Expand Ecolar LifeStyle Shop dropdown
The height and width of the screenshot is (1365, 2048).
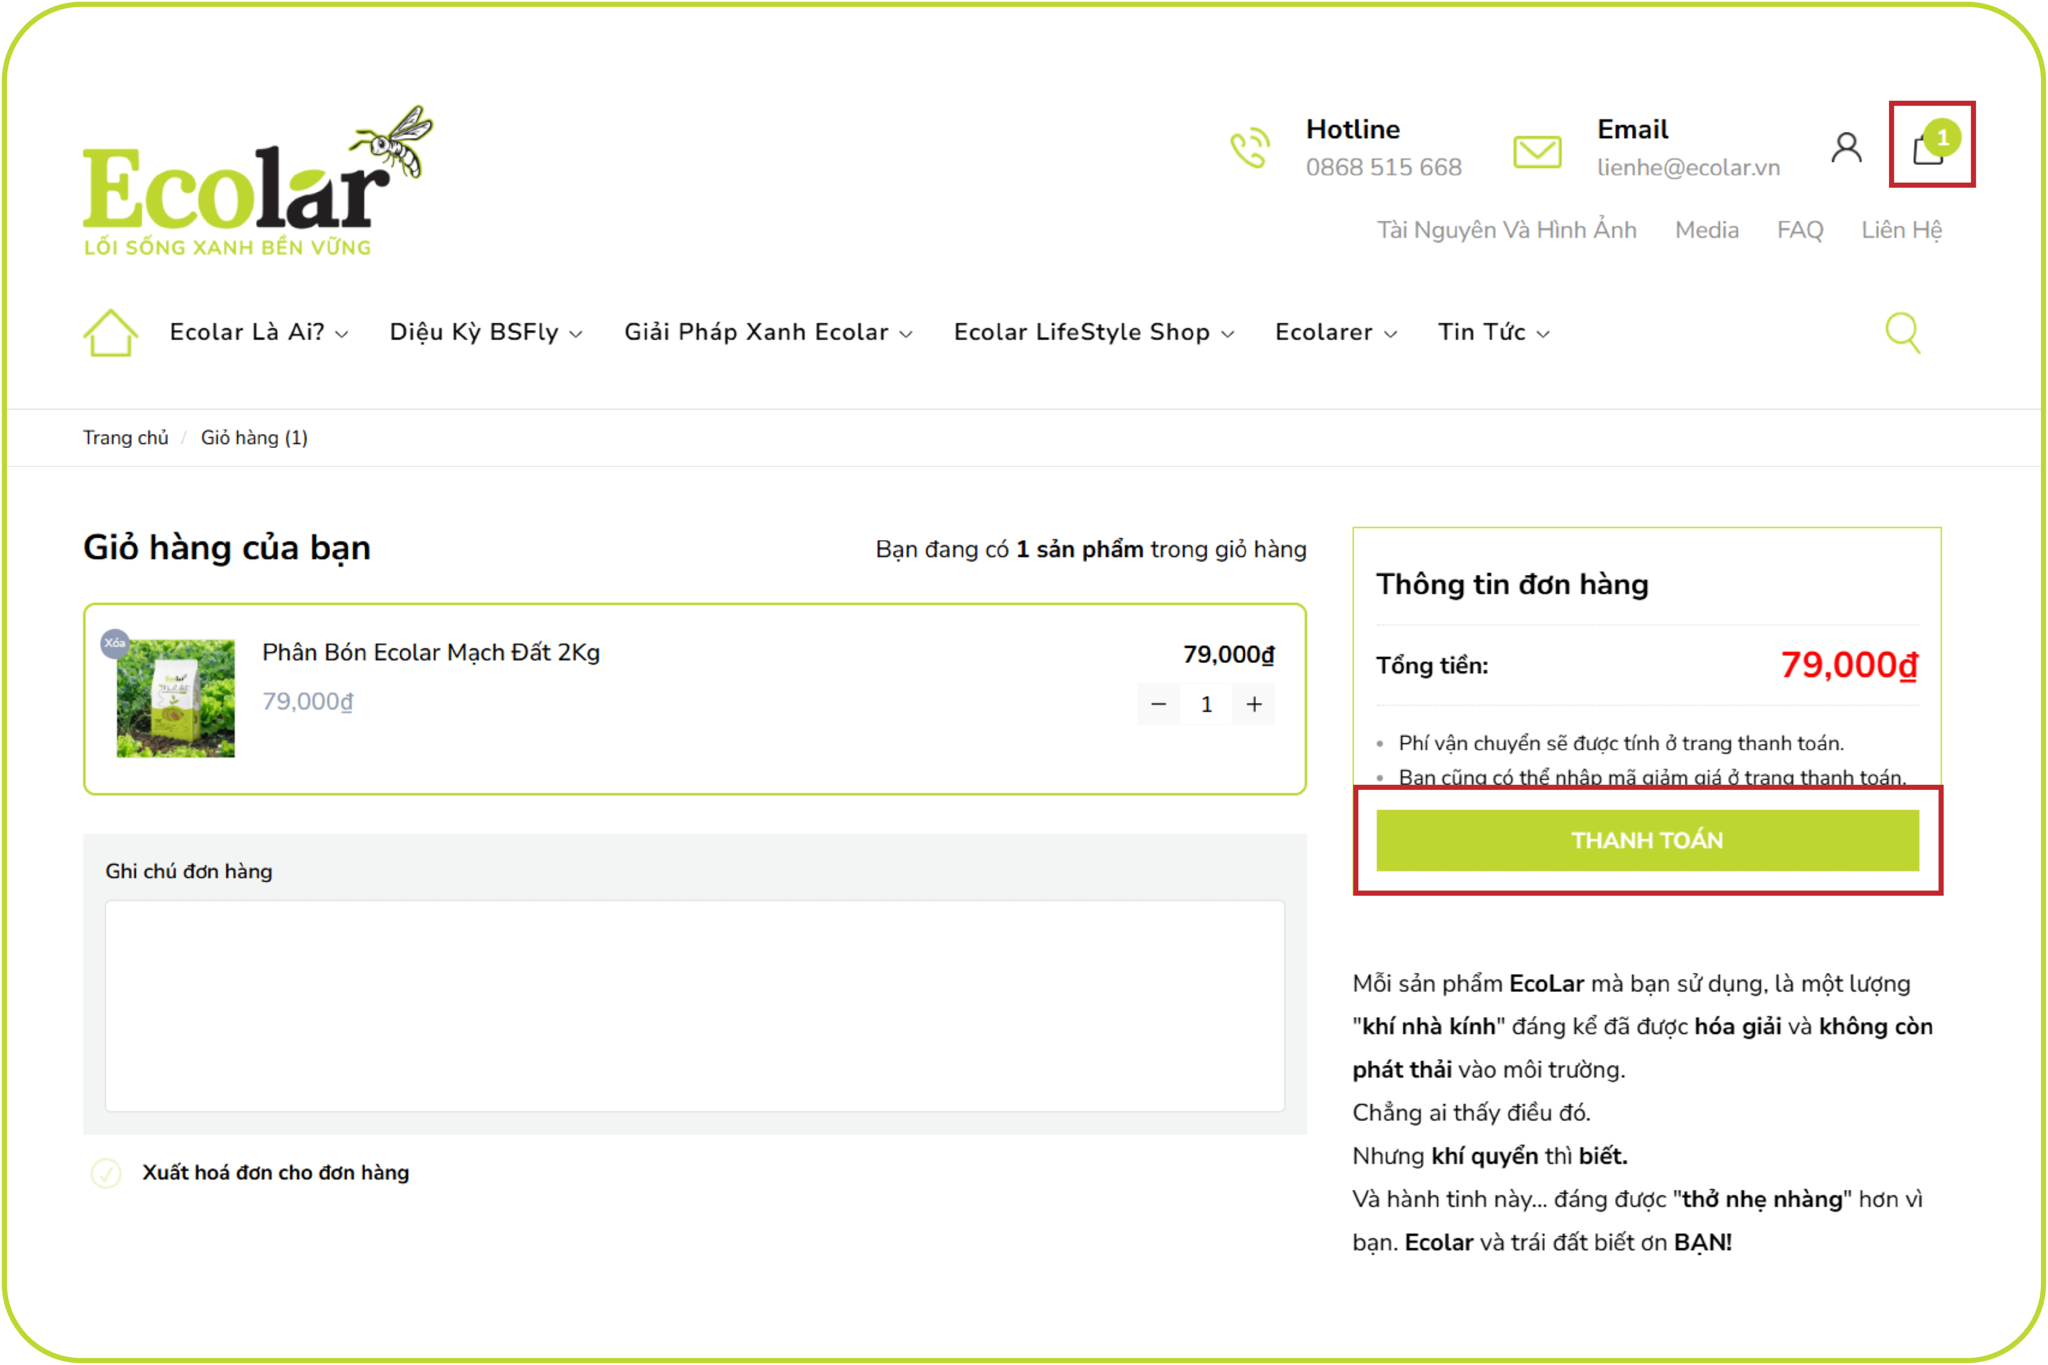click(x=1093, y=332)
